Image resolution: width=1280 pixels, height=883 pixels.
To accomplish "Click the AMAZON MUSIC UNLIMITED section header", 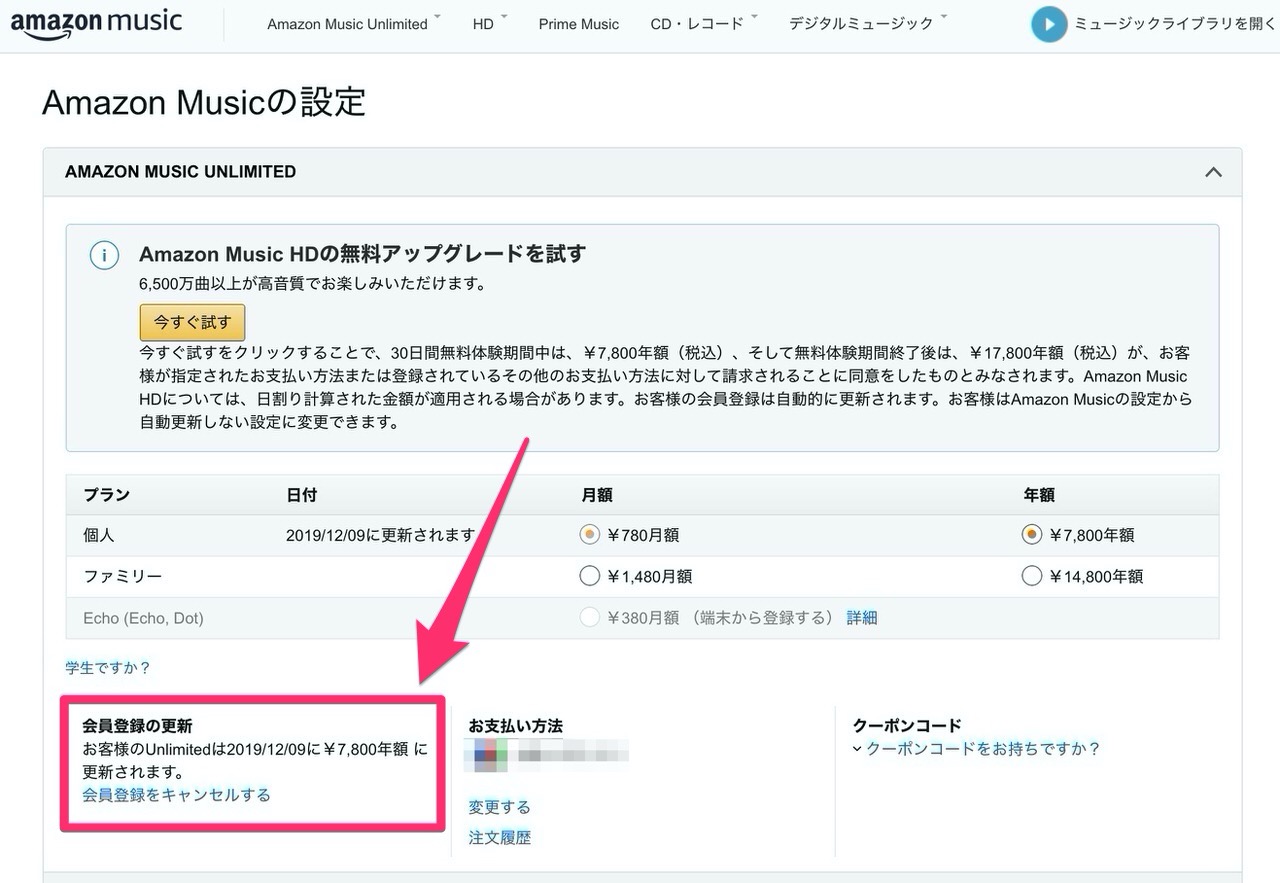I will click(x=642, y=172).
